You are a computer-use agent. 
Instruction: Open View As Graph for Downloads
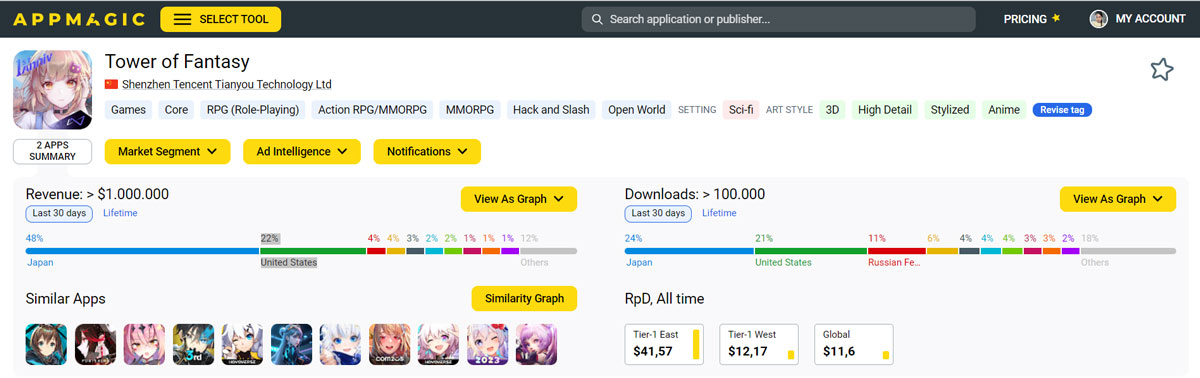tap(1118, 199)
